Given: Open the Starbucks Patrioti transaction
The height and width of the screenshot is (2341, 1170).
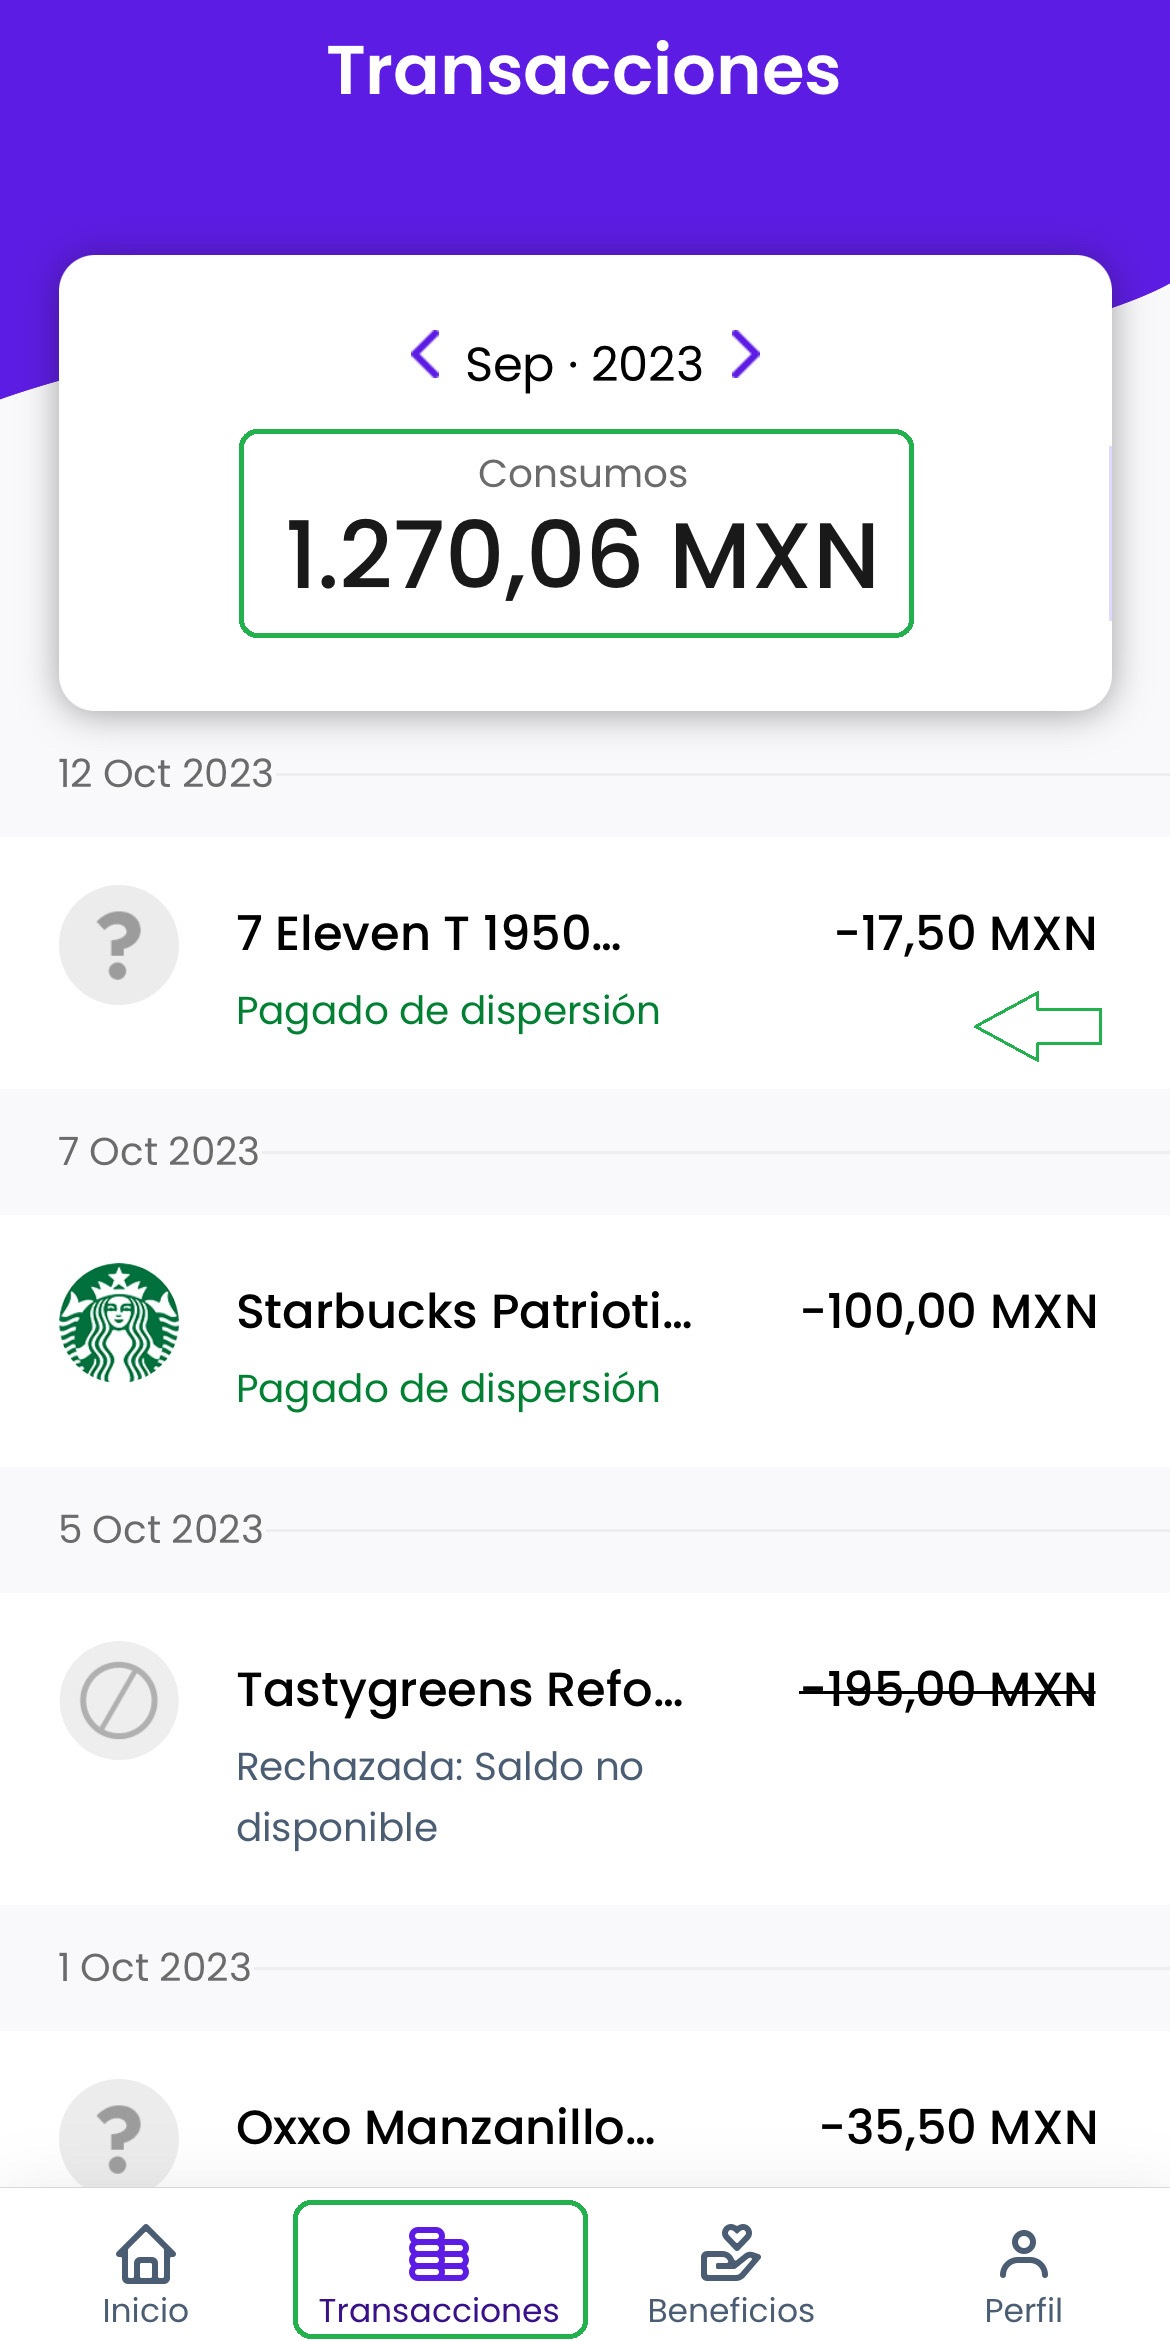Looking at the screenshot, I should coord(464,1312).
